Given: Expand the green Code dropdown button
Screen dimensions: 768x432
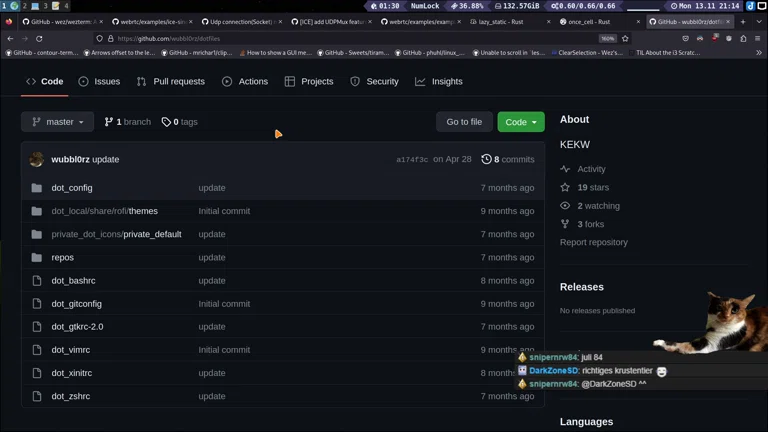Looking at the screenshot, I should (520, 122).
